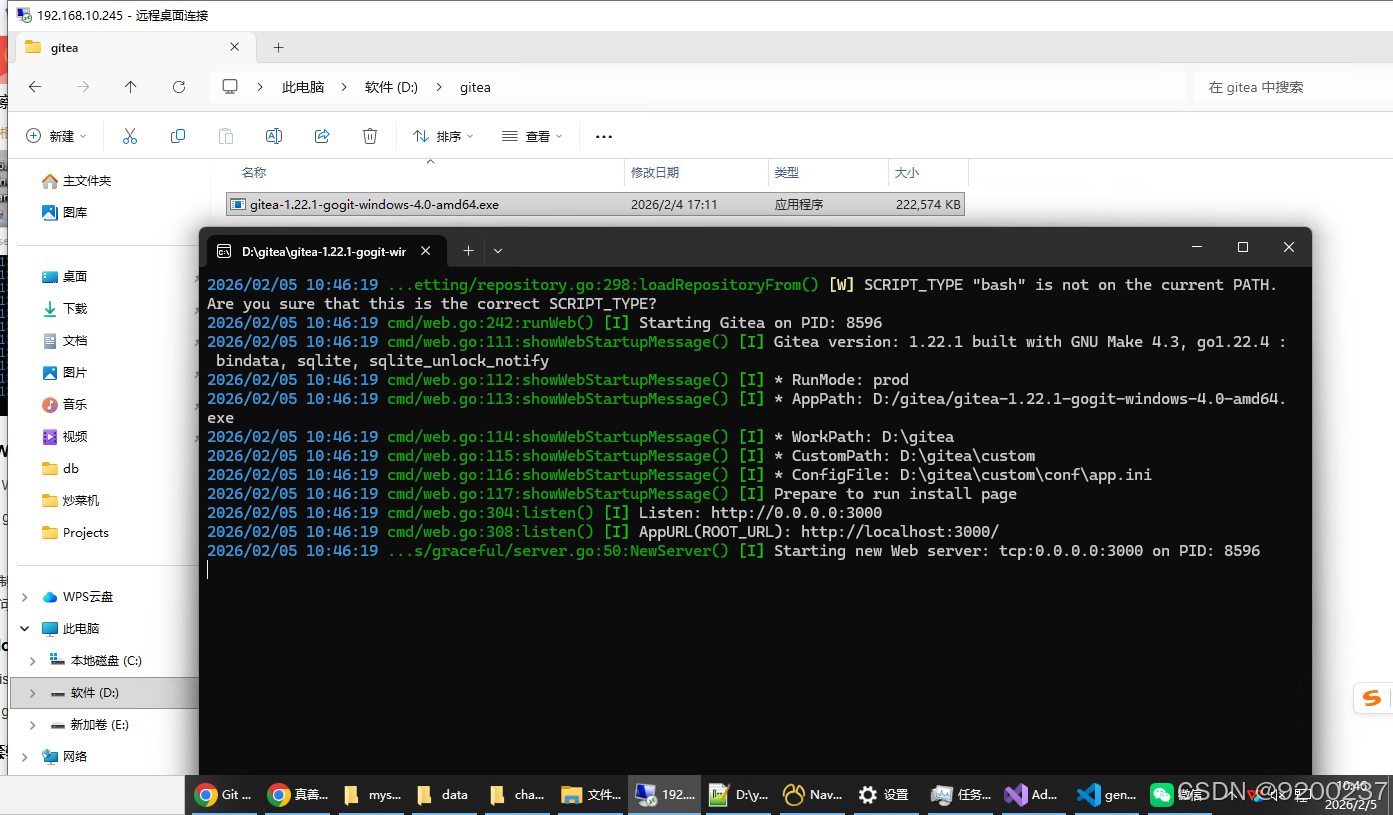
Task: Open a new terminal tab
Action: point(468,250)
